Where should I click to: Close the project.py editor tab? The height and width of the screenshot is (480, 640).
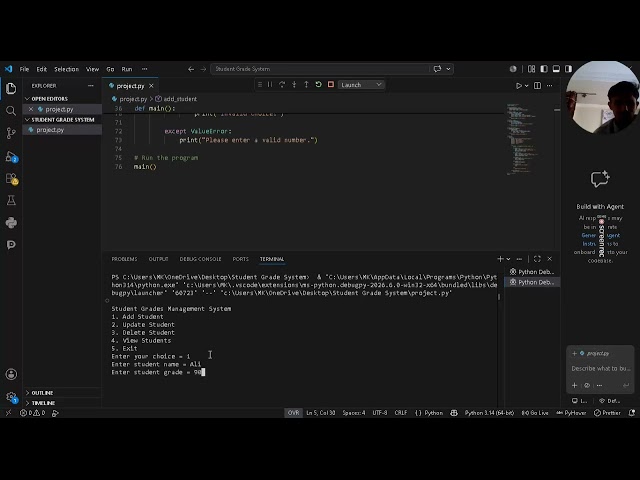tap(151, 86)
